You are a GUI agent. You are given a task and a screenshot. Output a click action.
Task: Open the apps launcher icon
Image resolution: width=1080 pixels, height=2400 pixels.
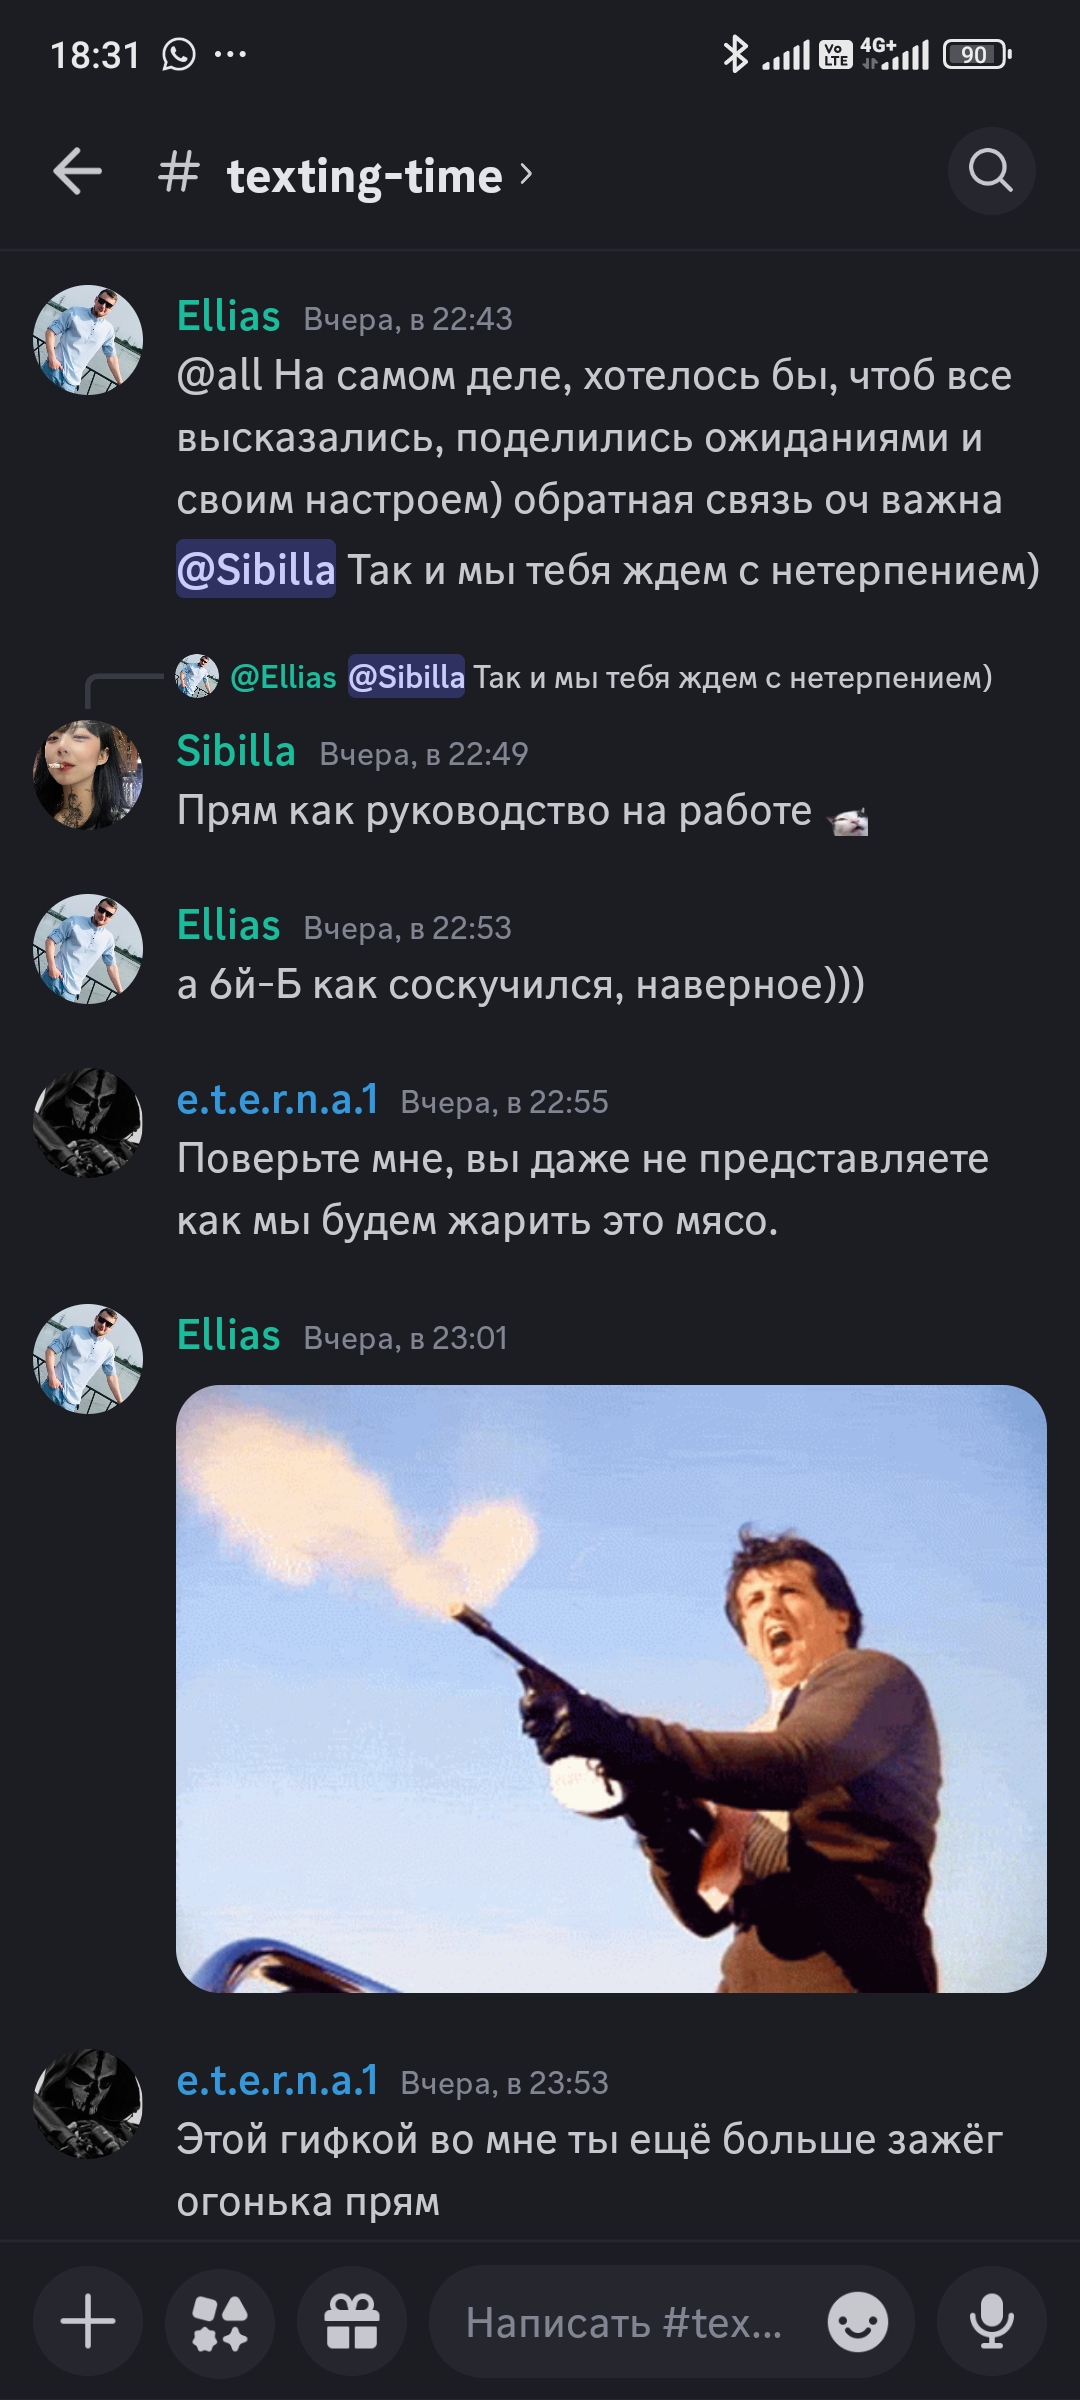[x=220, y=2321]
